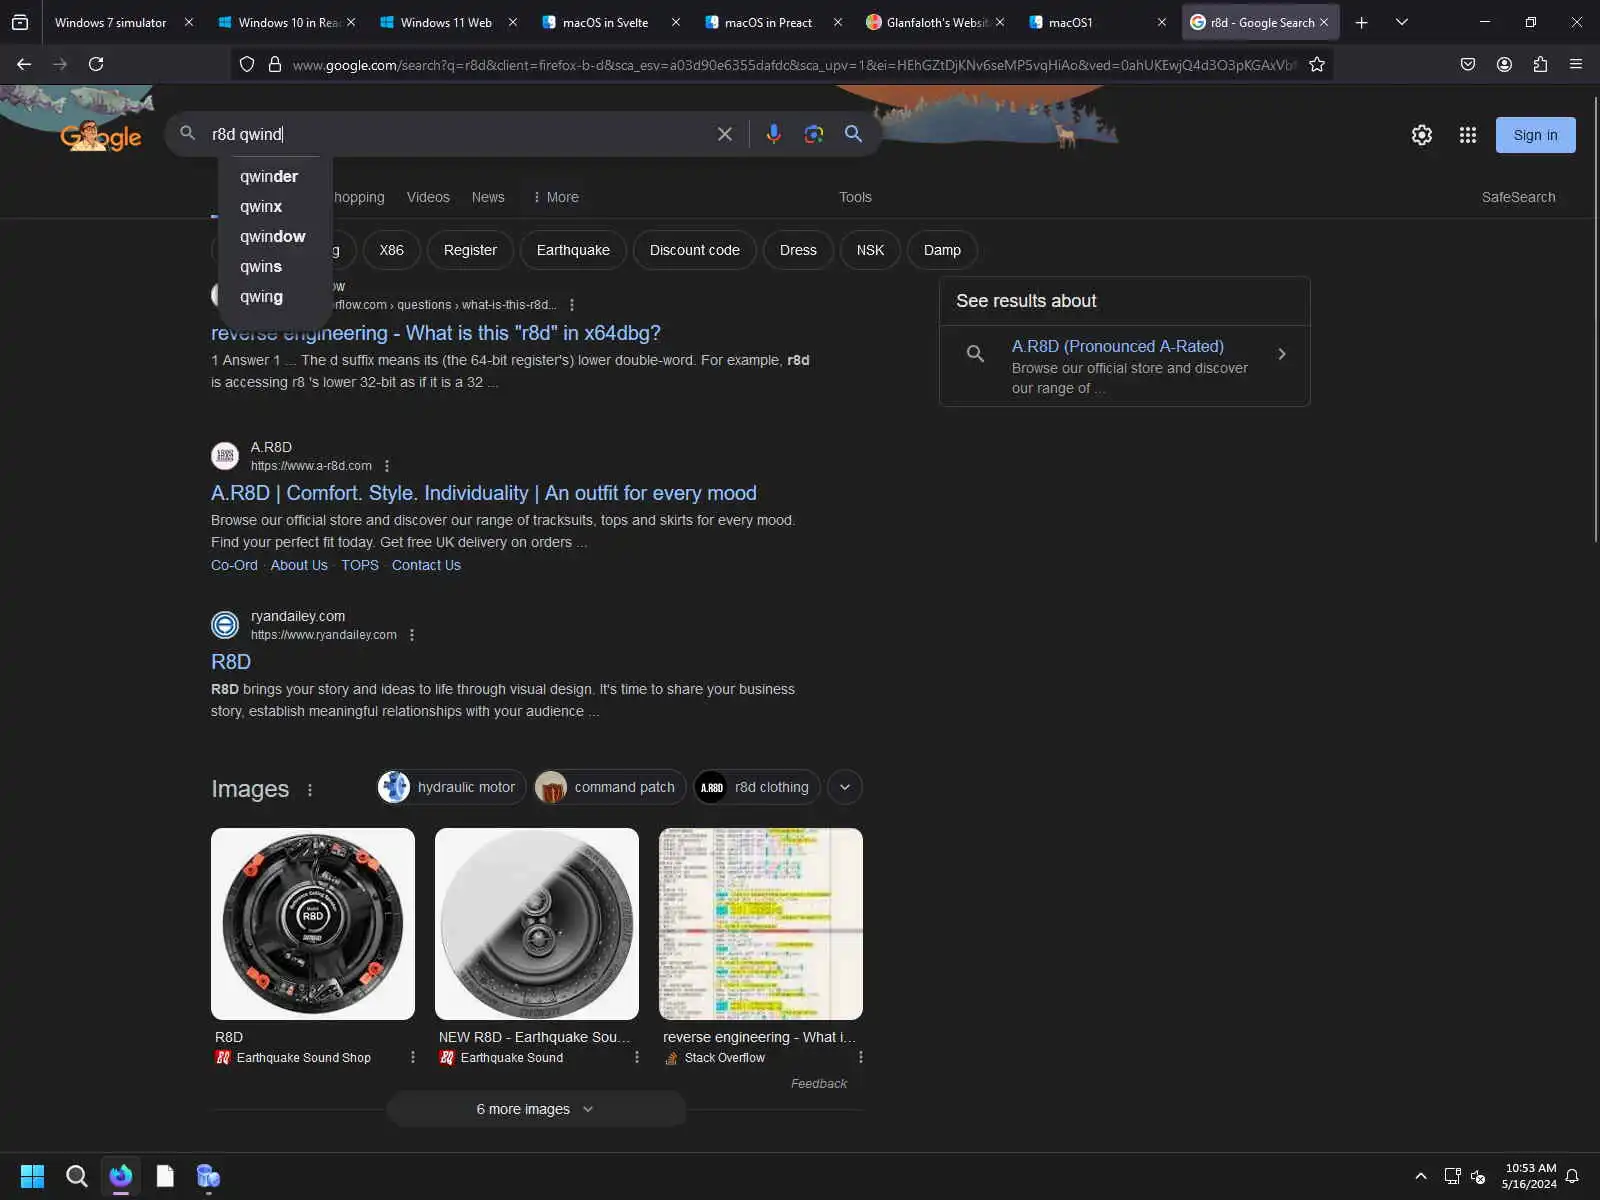Select the r8d clothing image chip

click(758, 787)
